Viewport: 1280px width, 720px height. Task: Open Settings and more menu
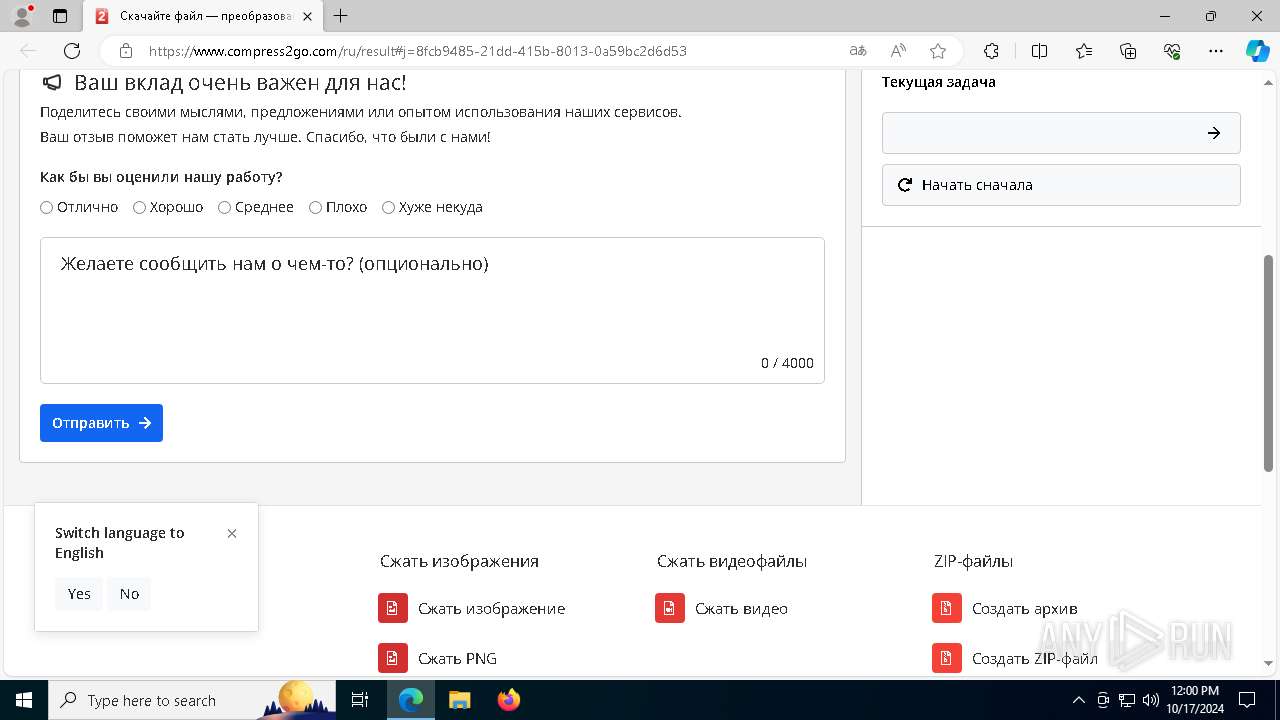[x=1216, y=51]
